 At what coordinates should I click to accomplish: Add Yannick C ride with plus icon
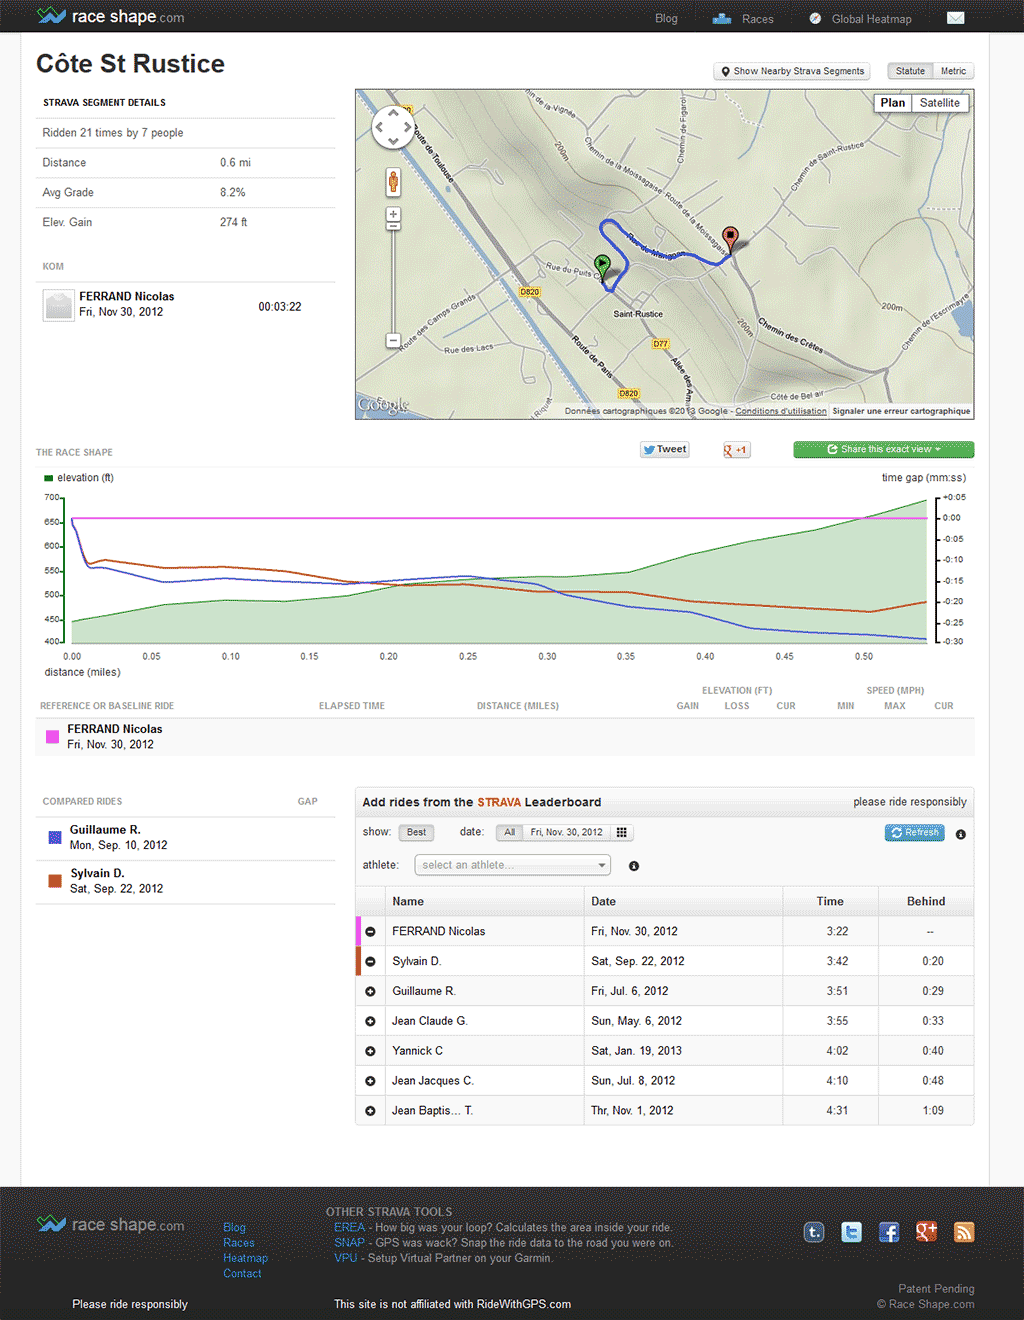(x=370, y=1051)
